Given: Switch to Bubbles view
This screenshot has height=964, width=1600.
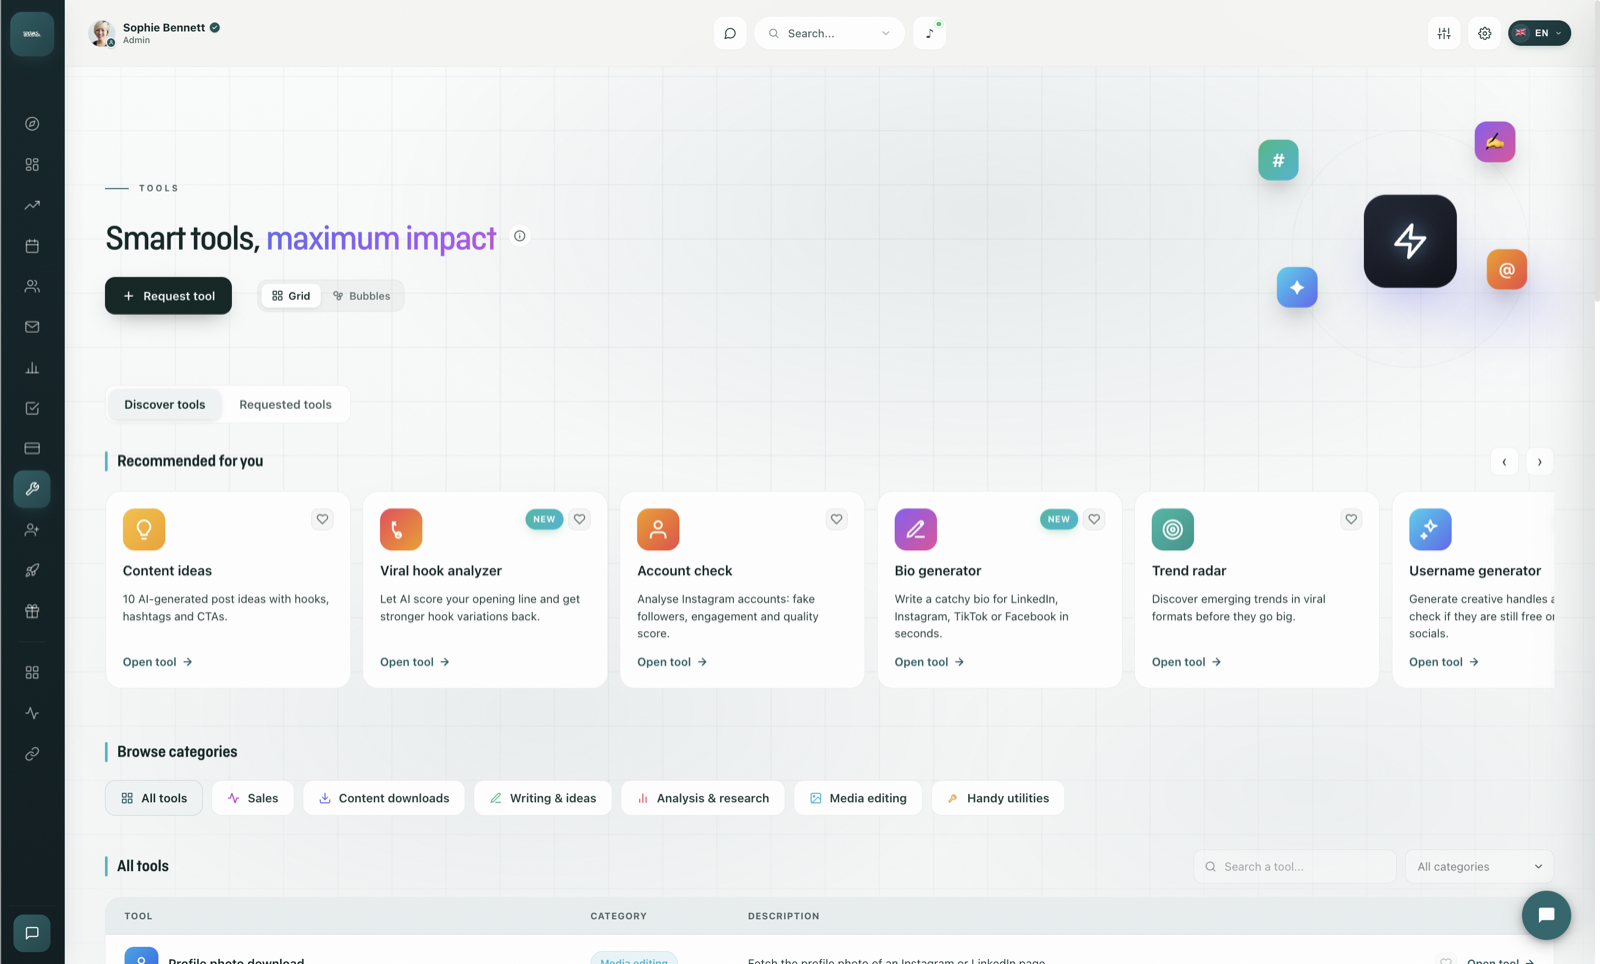Looking at the screenshot, I should (362, 296).
